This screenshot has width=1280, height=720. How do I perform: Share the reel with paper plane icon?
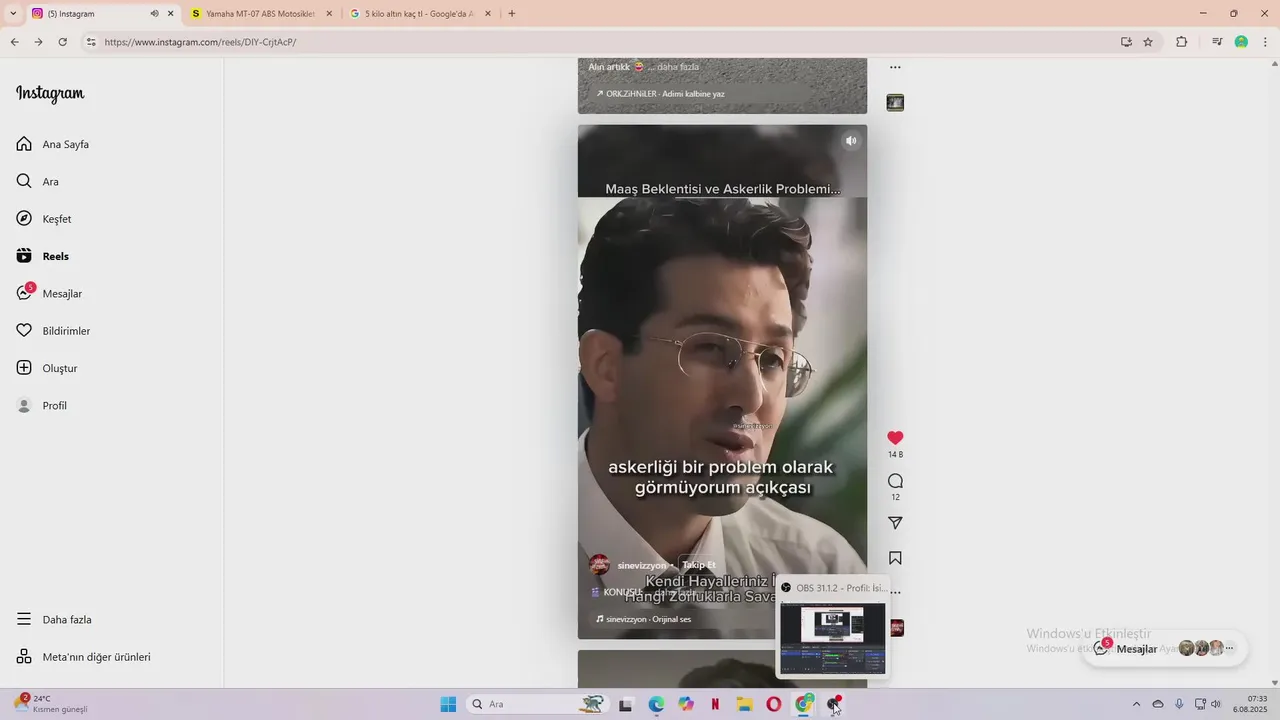tap(895, 523)
